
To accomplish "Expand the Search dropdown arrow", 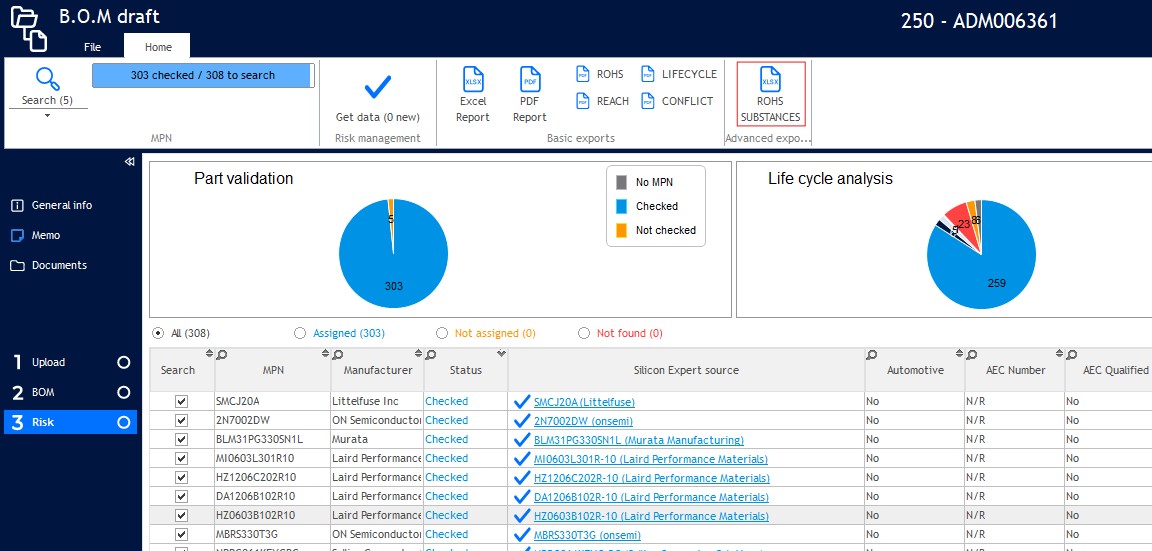I will [47, 116].
